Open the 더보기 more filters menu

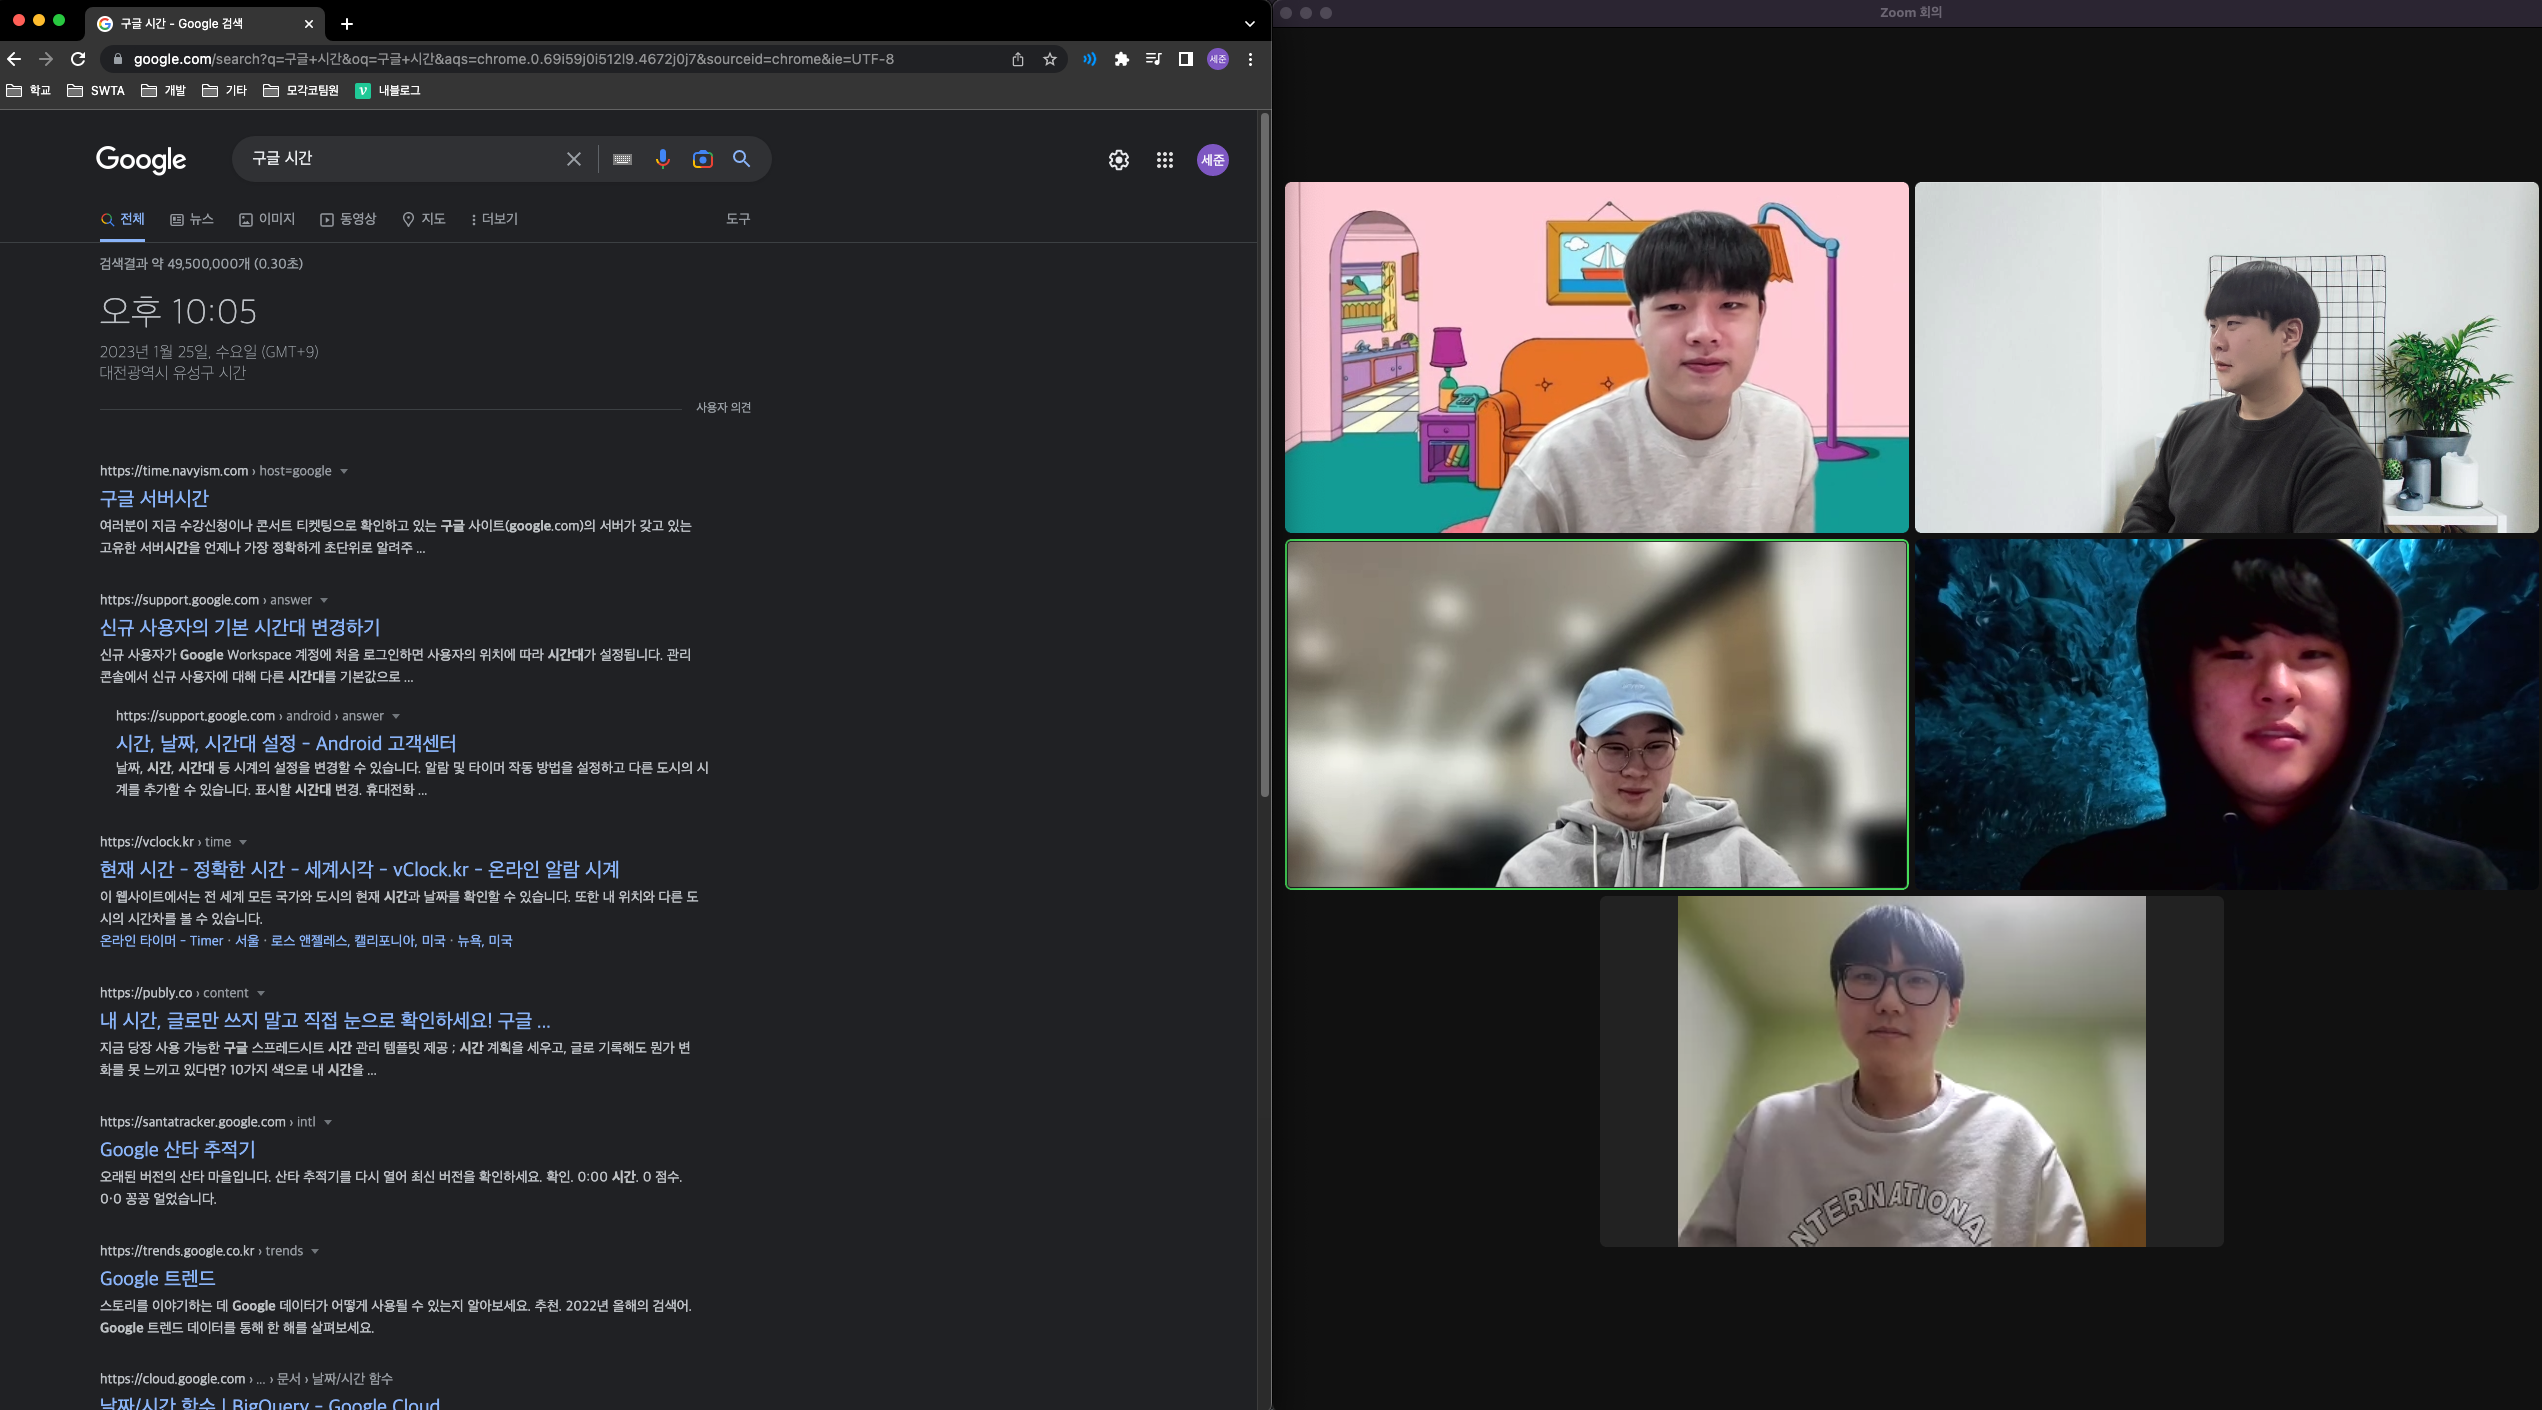click(494, 219)
